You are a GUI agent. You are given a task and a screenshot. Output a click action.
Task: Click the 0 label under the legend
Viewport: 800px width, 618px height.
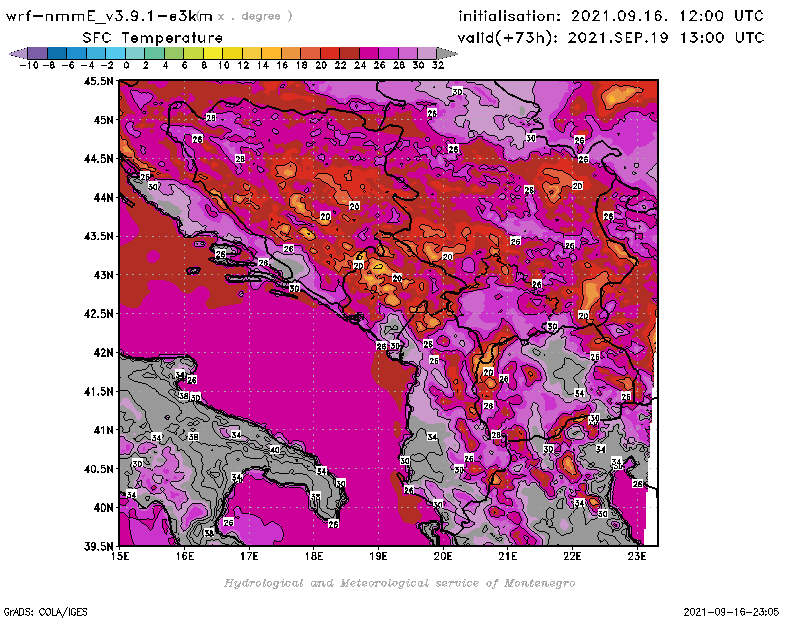click(x=126, y=65)
